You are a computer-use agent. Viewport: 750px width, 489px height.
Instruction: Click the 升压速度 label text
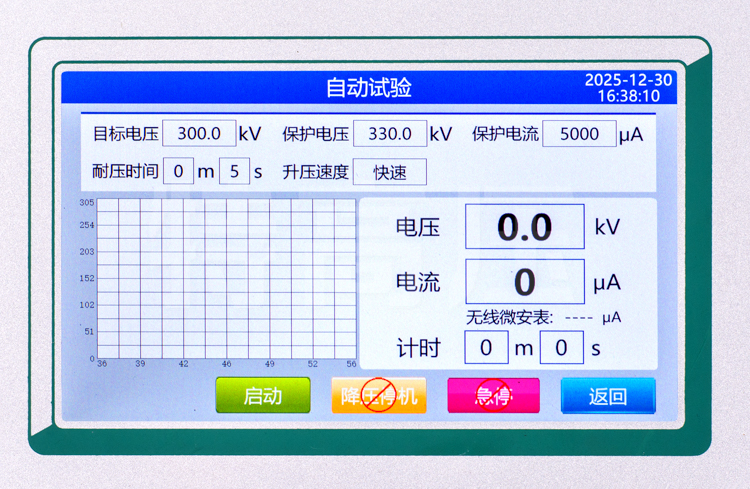point(315,172)
